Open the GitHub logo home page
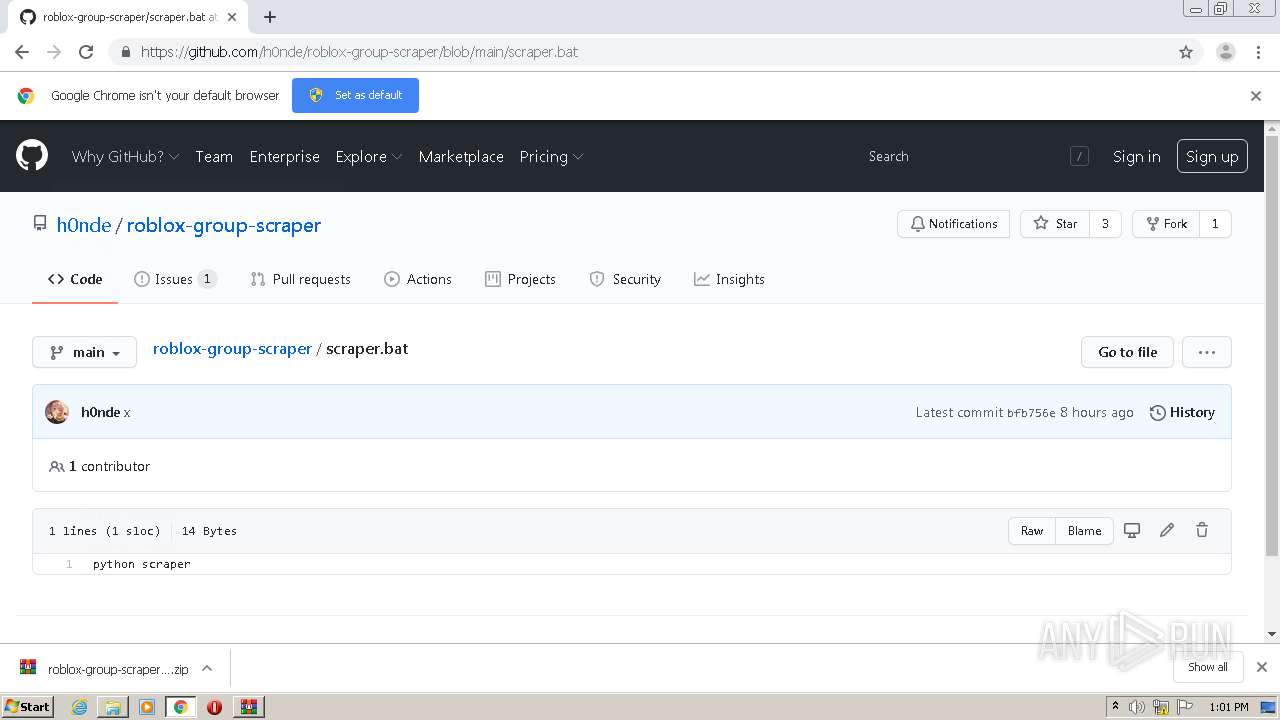The image size is (1280, 720). coord(32,156)
